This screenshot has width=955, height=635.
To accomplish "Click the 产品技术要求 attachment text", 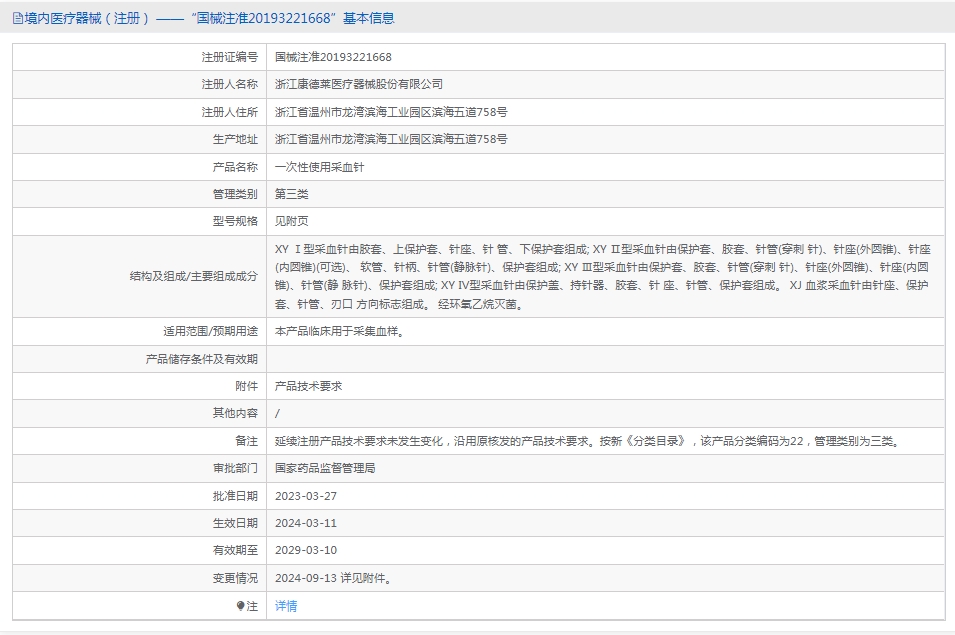I will (x=308, y=386).
